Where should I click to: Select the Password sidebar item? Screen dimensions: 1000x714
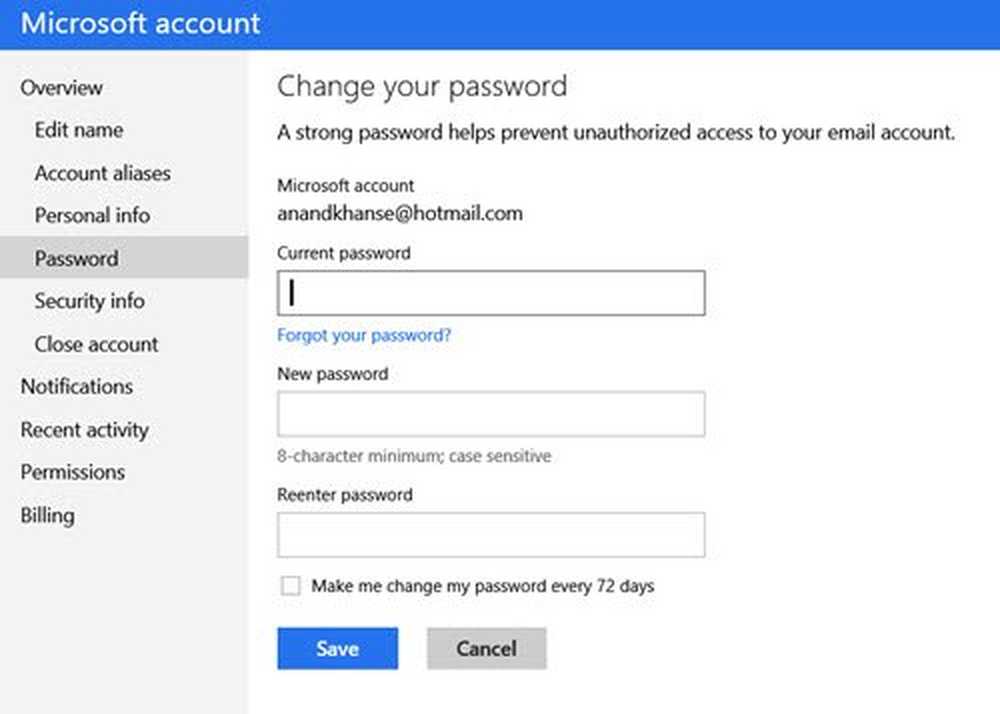pos(77,258)
